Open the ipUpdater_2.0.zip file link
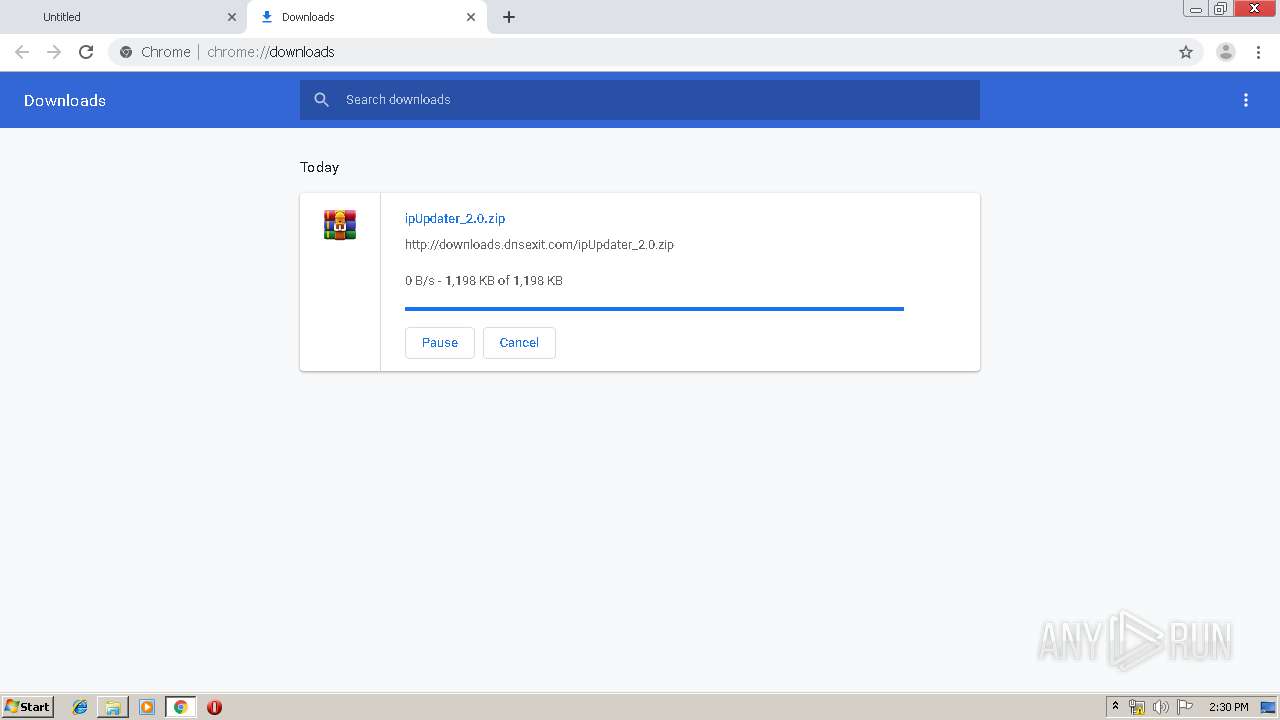 [x=455, y=218]
